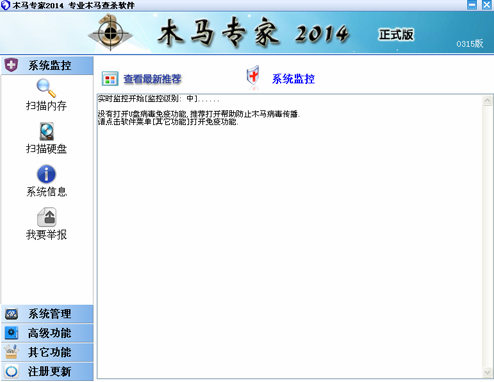Open the 系统管理 sidebar section
The height and width of the screenshot is (382, 494).
[x=47, y=314]
